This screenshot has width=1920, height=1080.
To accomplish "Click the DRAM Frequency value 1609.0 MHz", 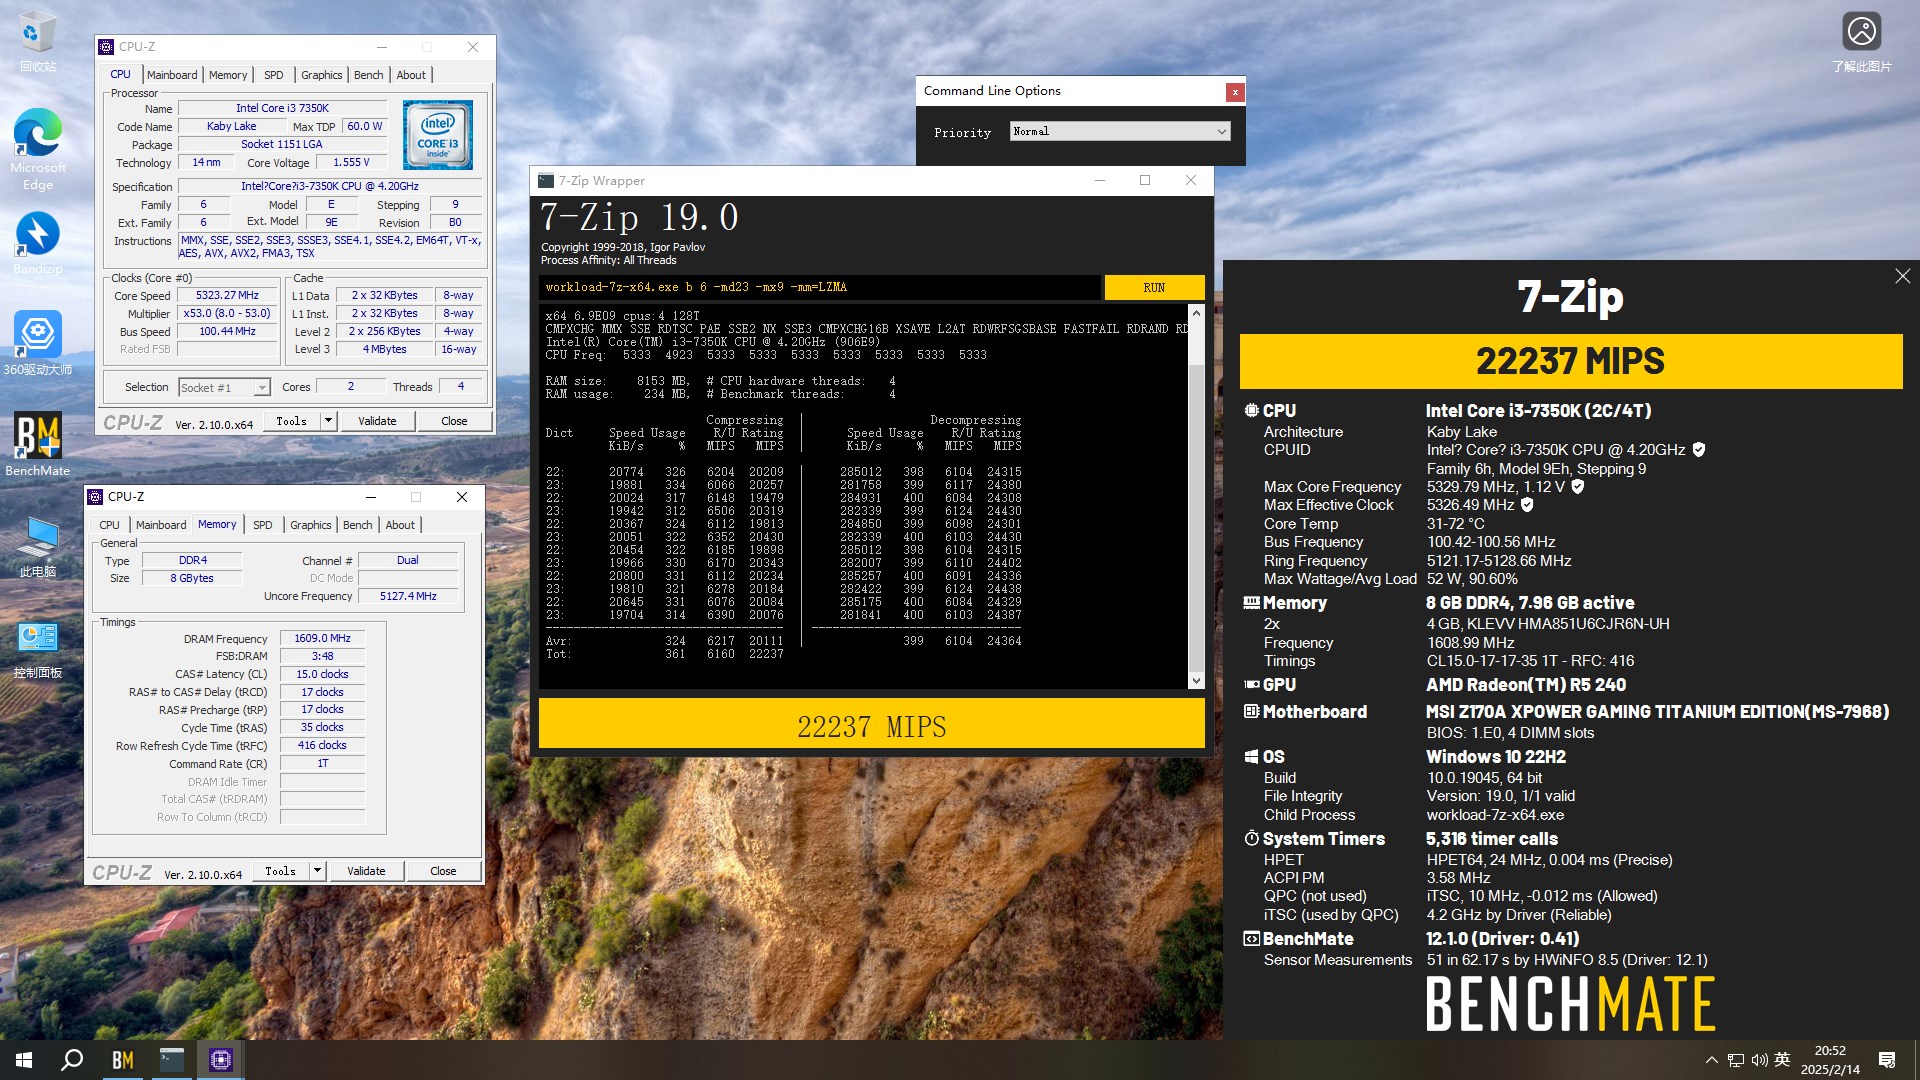I will click(323, 638).
